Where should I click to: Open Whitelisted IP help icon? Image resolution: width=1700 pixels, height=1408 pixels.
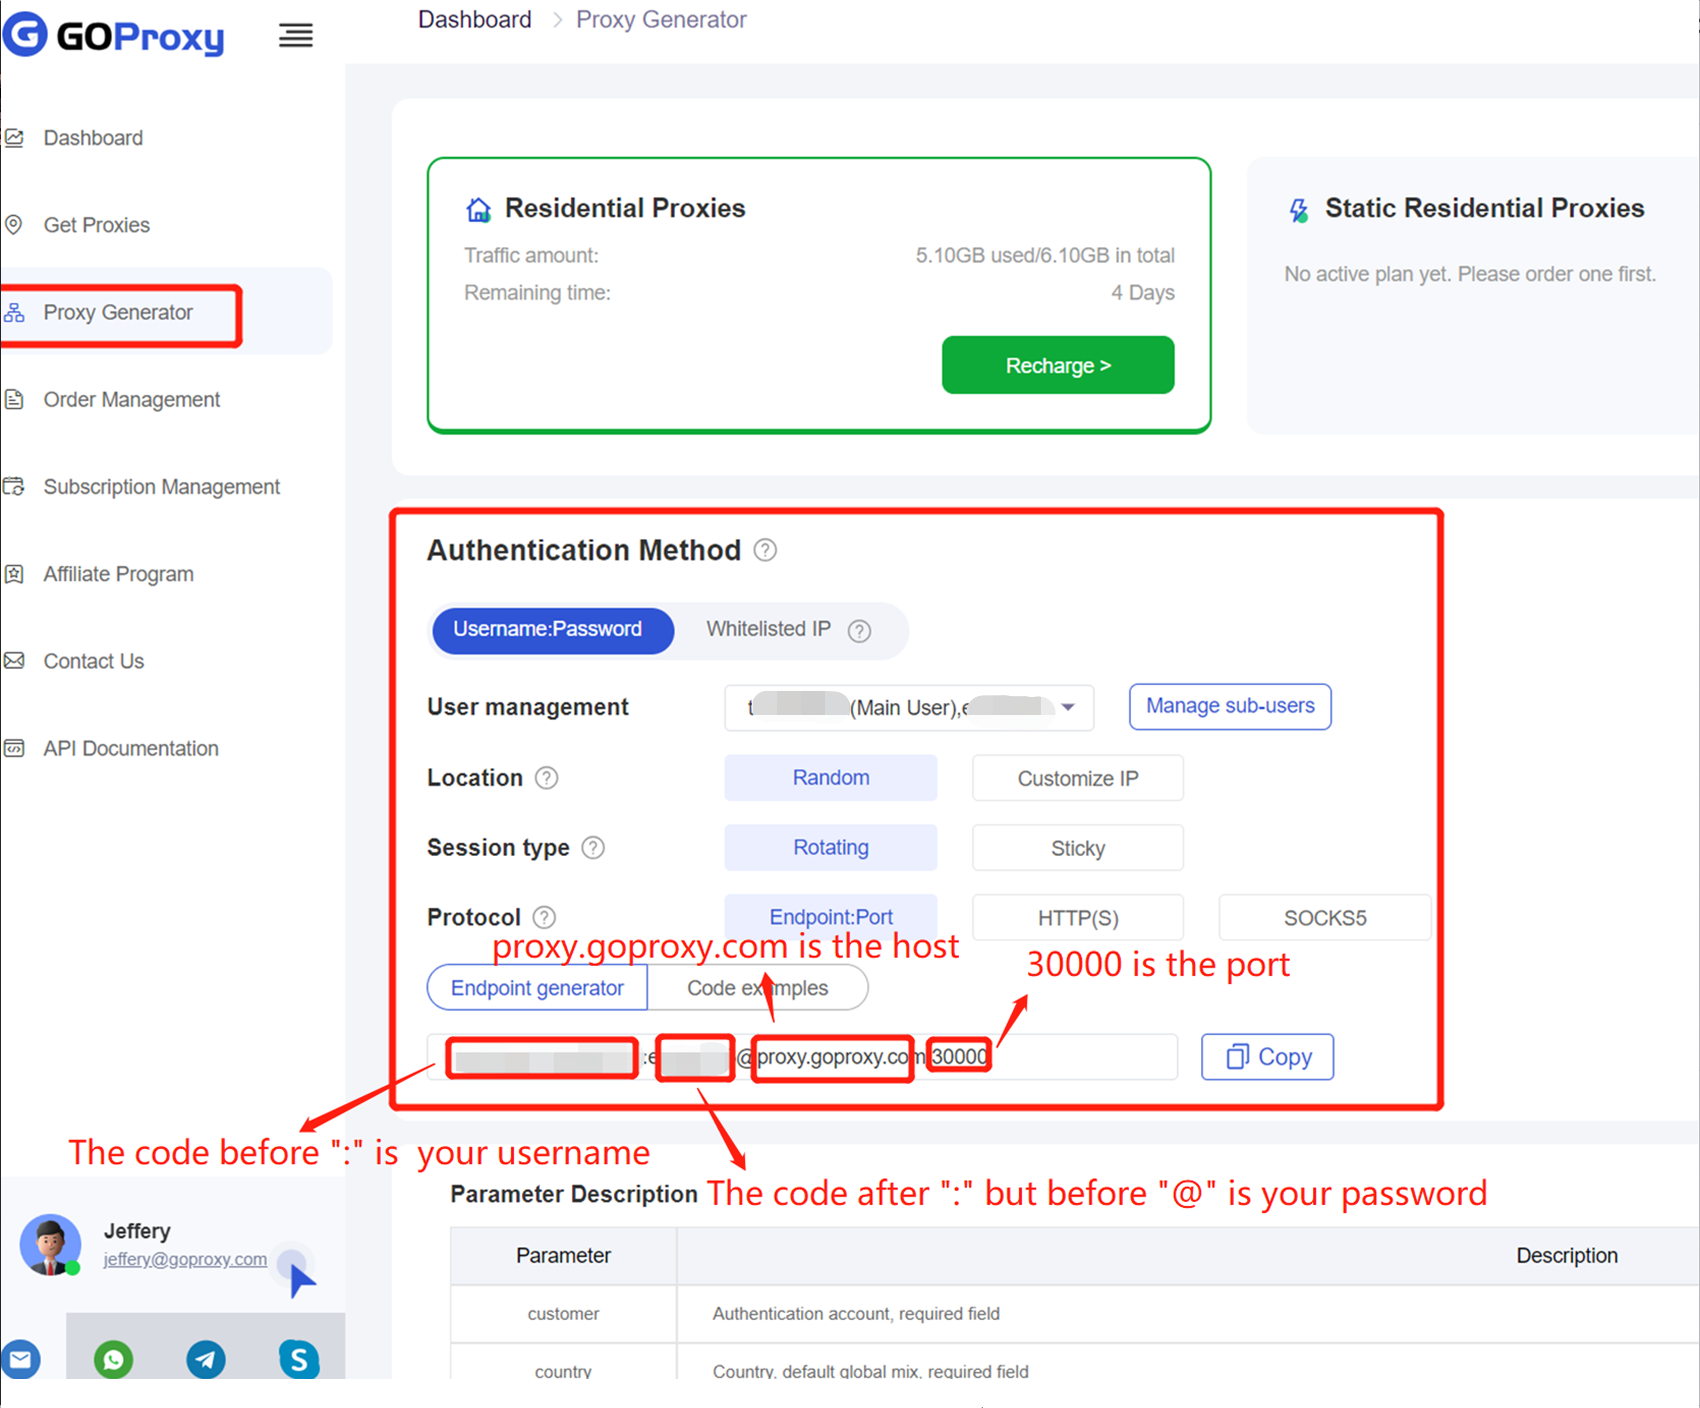coord(859,631)
